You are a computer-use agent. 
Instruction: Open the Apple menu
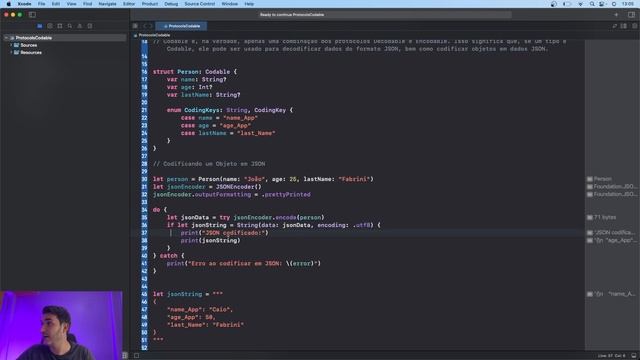pos(9,4)
